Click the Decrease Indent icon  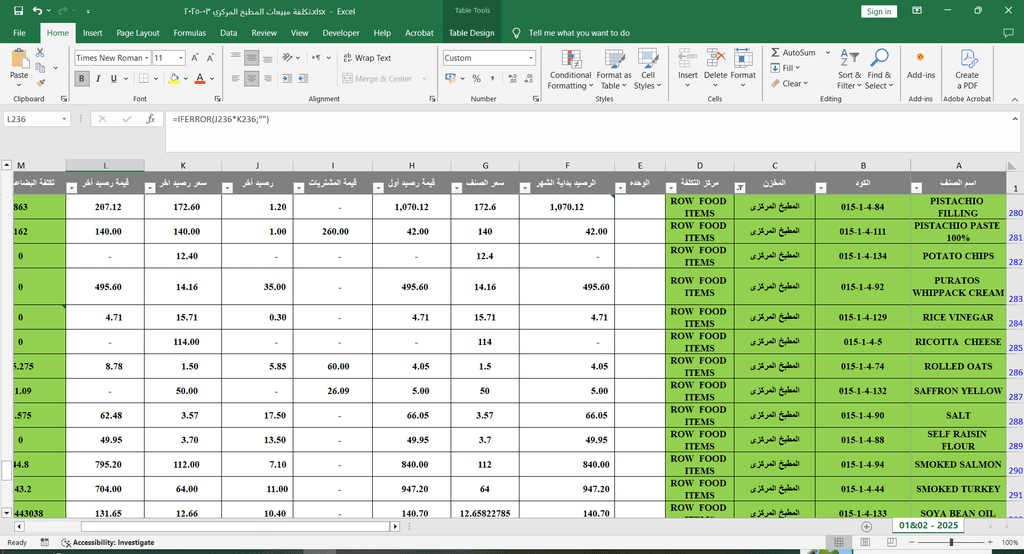[x=287, y=78]
